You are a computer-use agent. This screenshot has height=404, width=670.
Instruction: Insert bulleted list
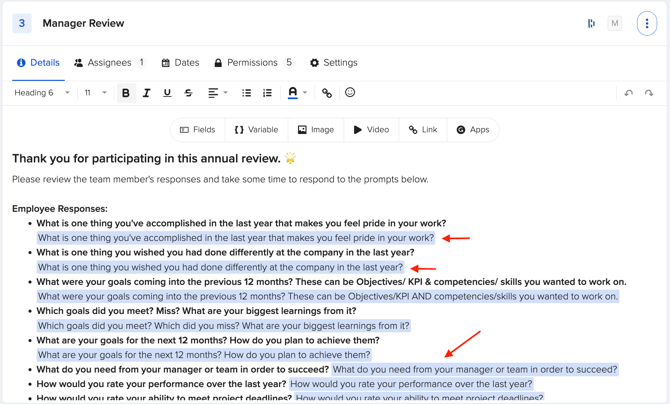(247, 93)
